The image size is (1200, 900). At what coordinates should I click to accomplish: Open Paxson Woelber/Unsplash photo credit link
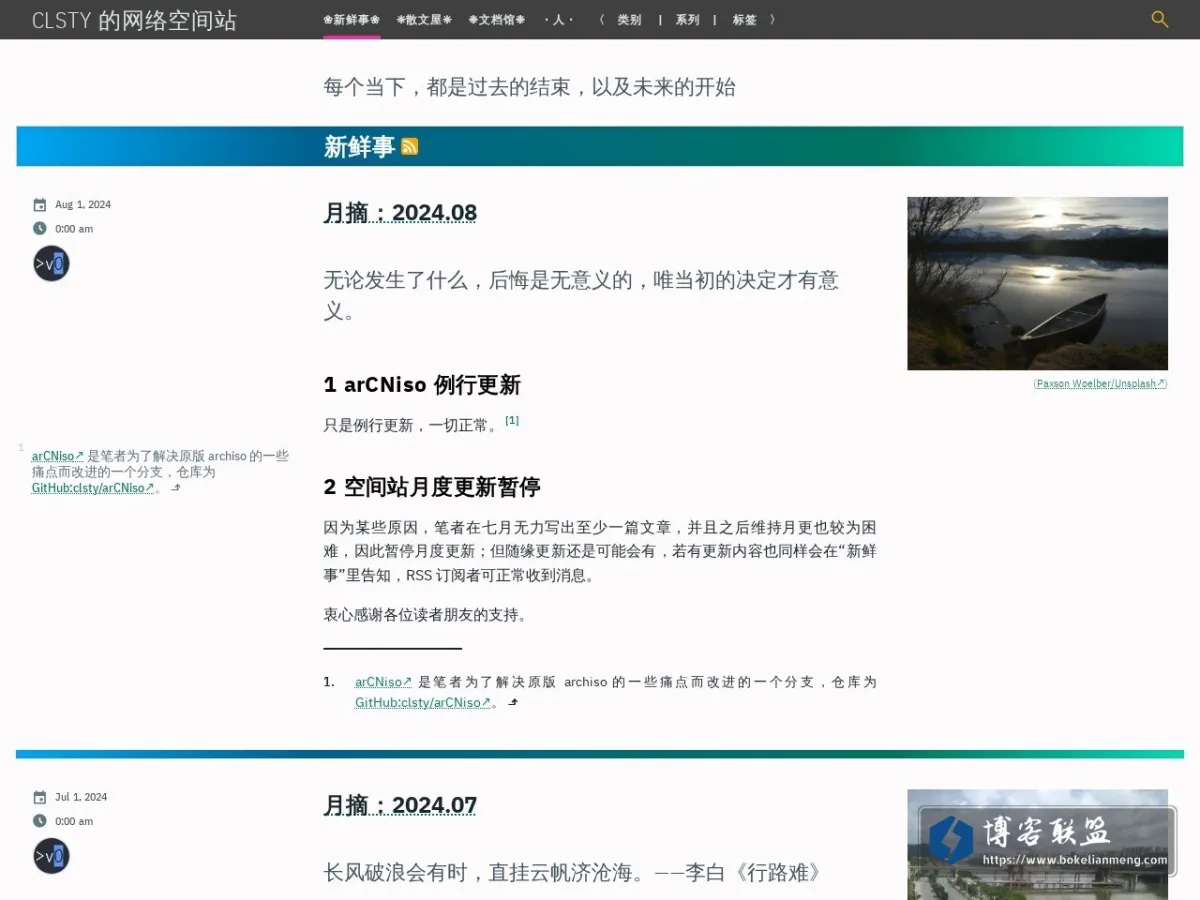[x=1100, y=383]
